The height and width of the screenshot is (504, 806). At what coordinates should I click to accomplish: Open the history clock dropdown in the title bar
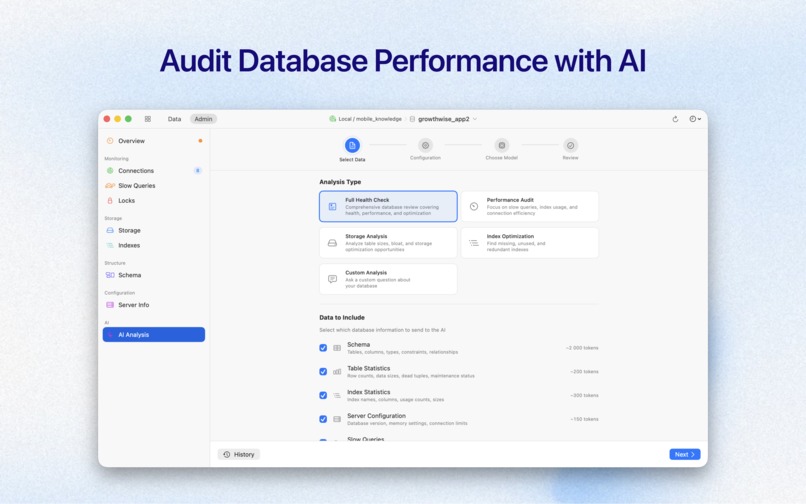(695, 119)
